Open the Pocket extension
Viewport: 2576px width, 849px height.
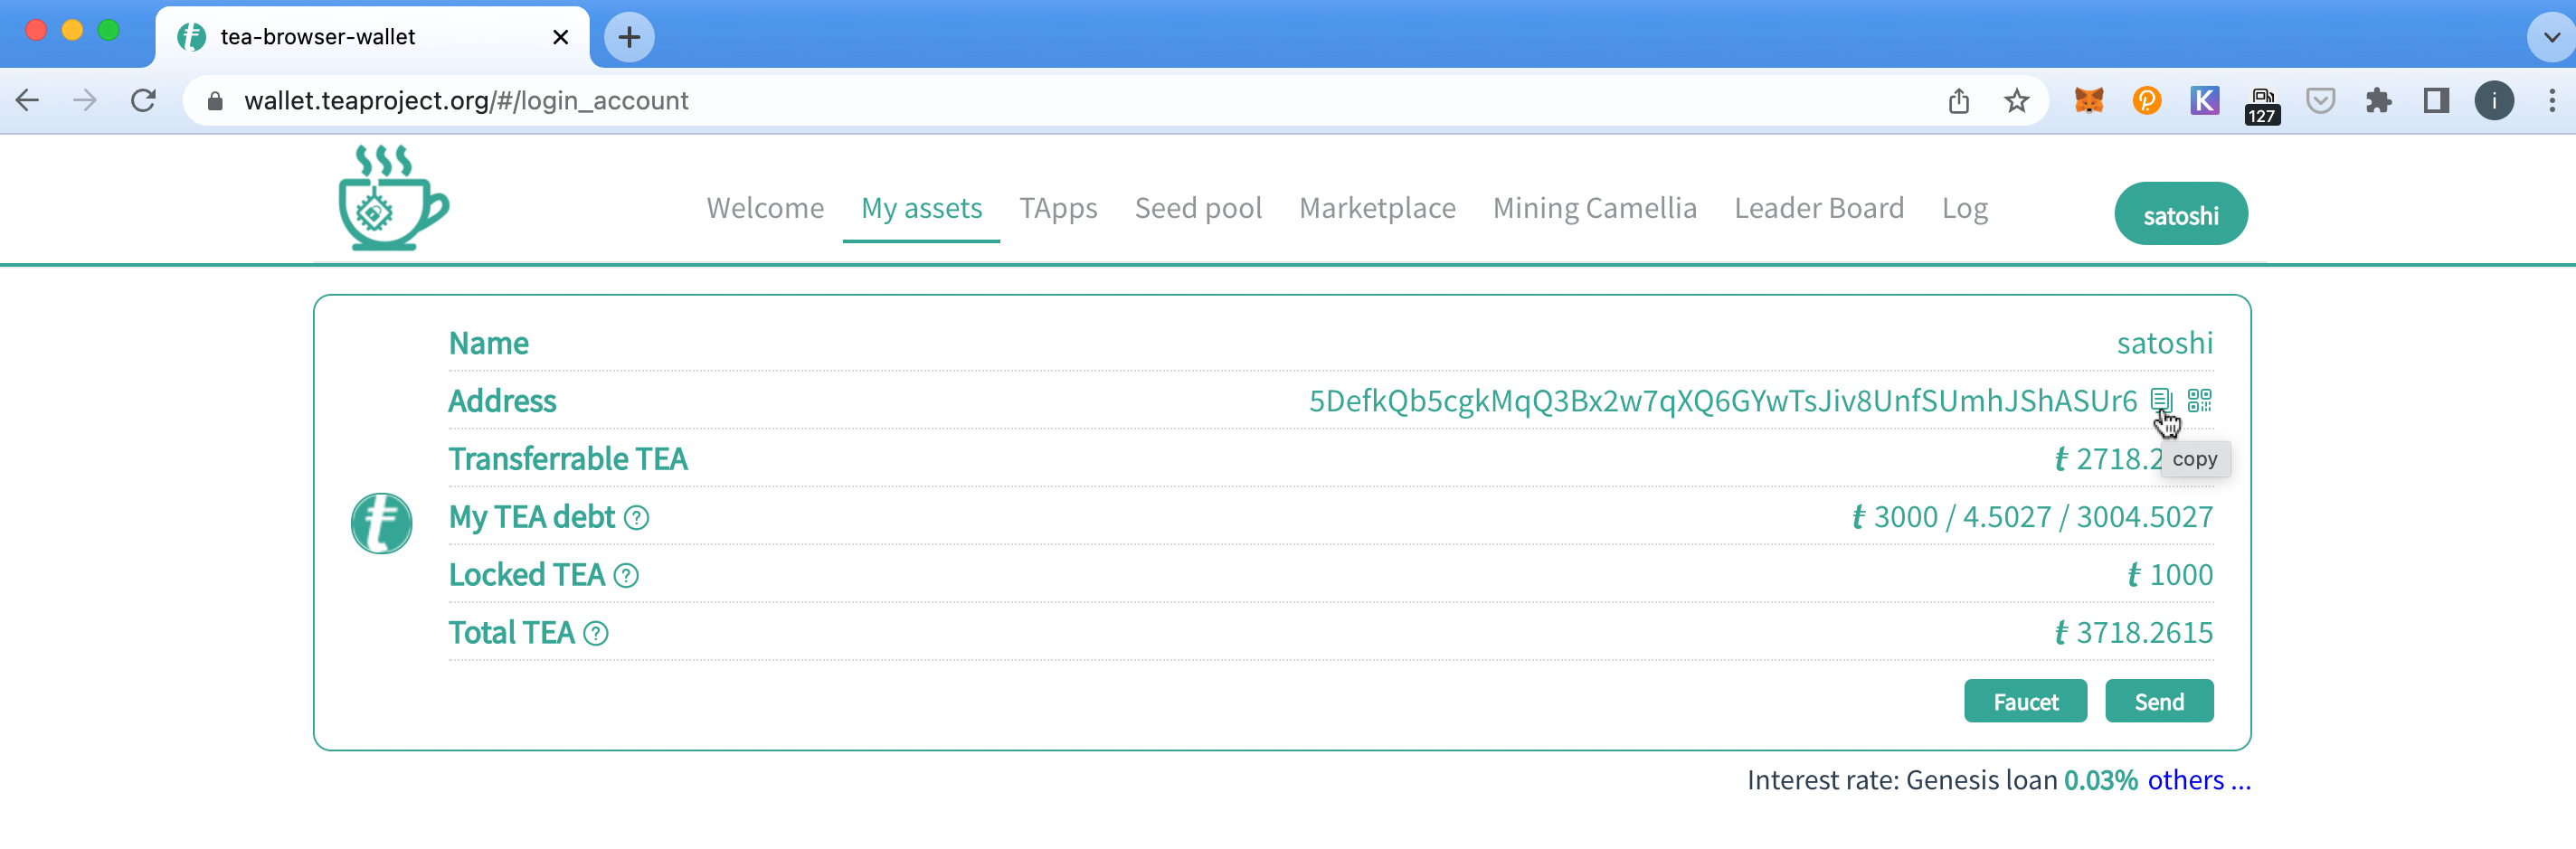coord(2320,101)
